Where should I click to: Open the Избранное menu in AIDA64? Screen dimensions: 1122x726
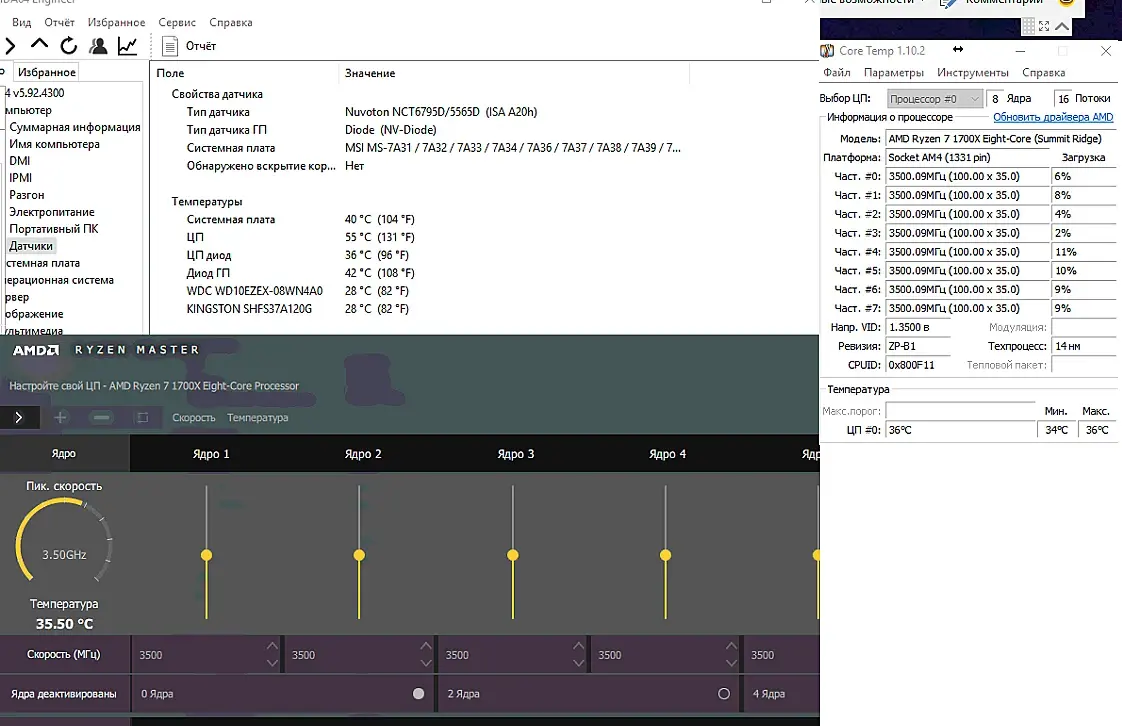click(x=116, y=22)
